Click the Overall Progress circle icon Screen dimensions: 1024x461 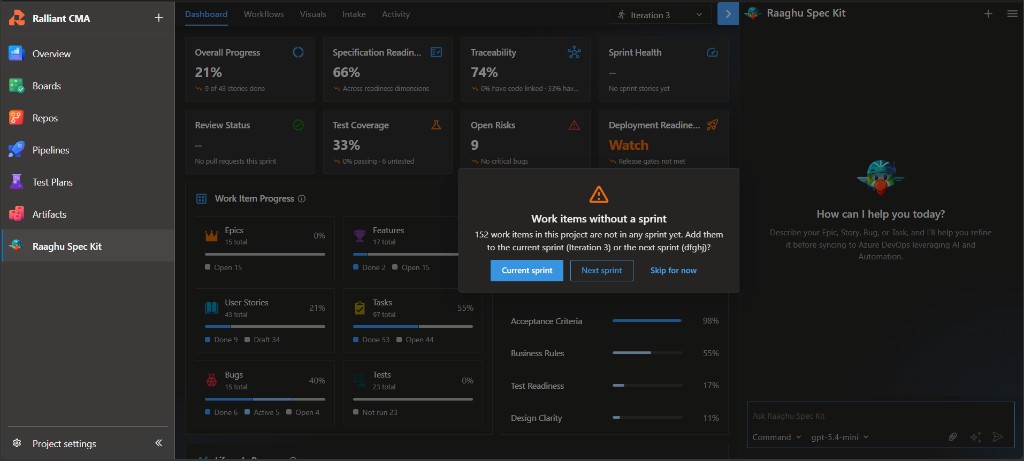pos(298,52)
